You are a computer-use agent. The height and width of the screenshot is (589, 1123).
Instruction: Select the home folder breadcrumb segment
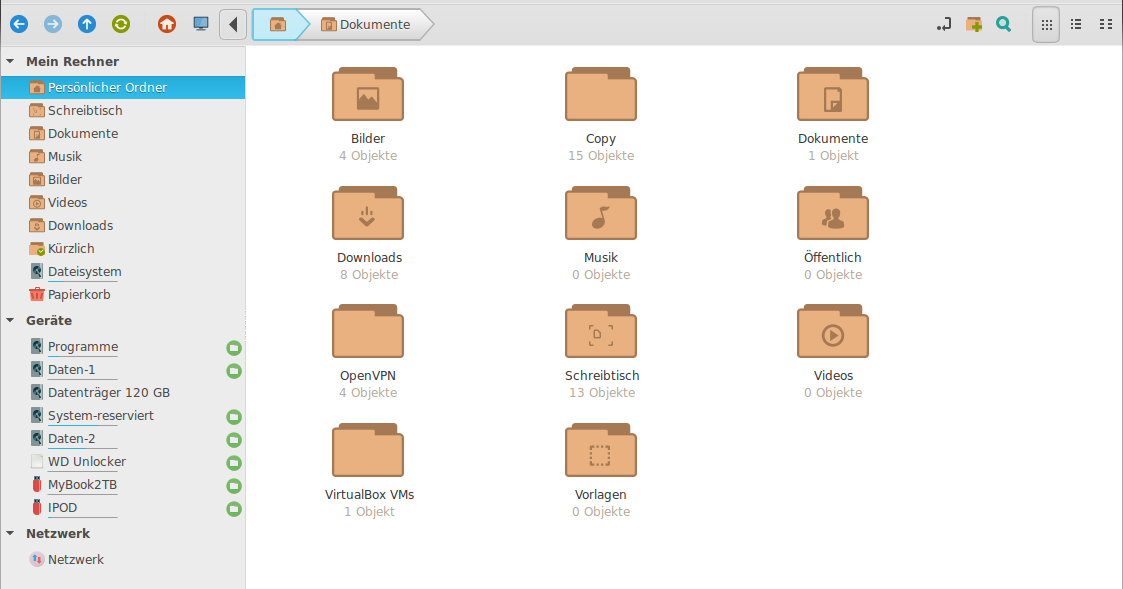(278, 24)
